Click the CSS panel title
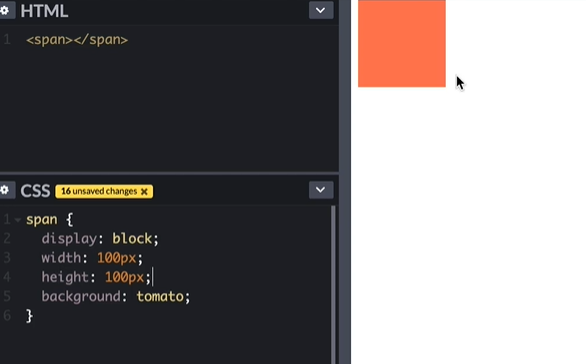Screen dimensions: 586x364 click(x=36, y=191)
